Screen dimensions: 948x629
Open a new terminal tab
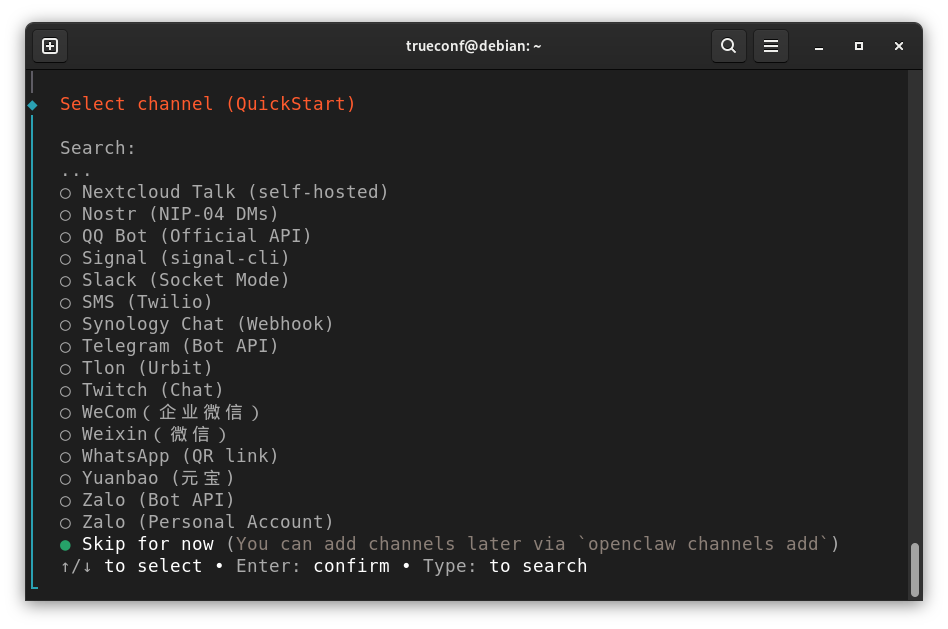50,46
